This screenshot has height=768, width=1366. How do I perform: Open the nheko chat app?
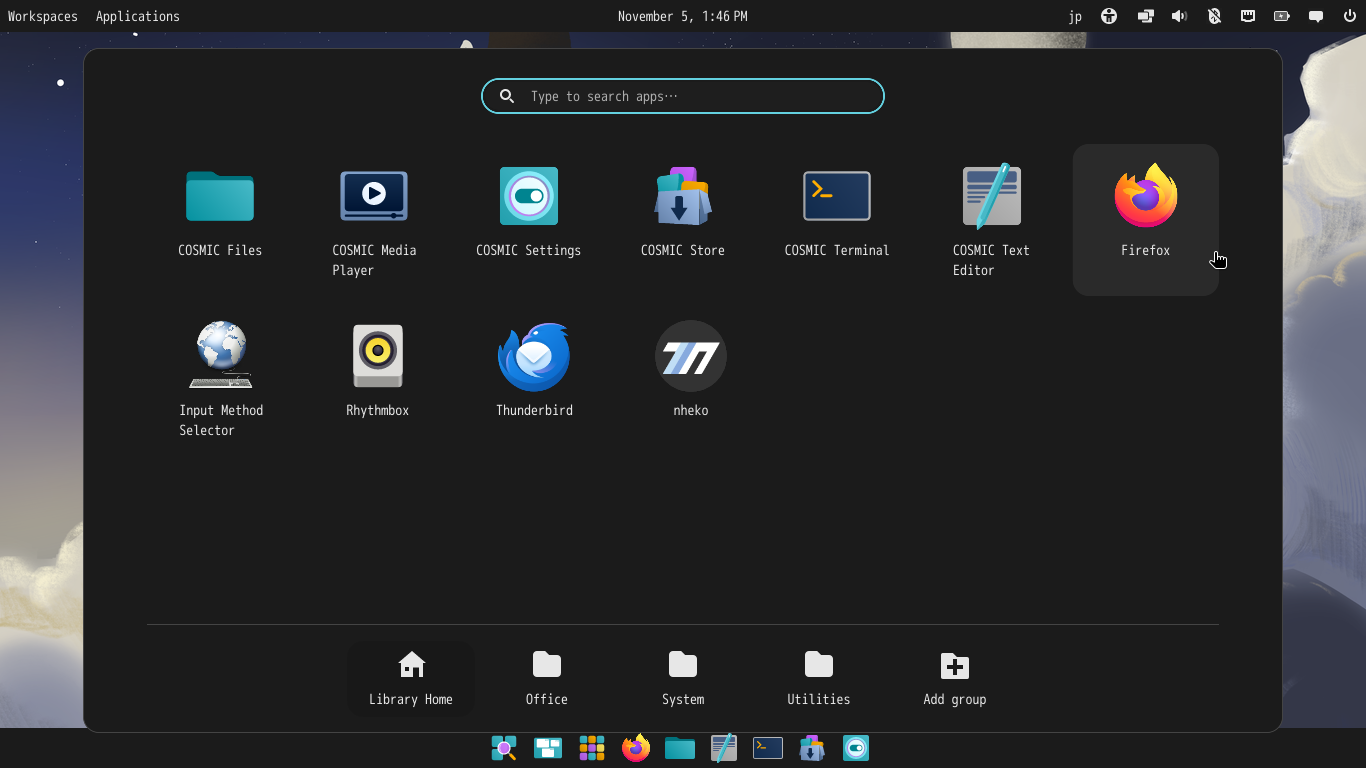pos(691,370)
